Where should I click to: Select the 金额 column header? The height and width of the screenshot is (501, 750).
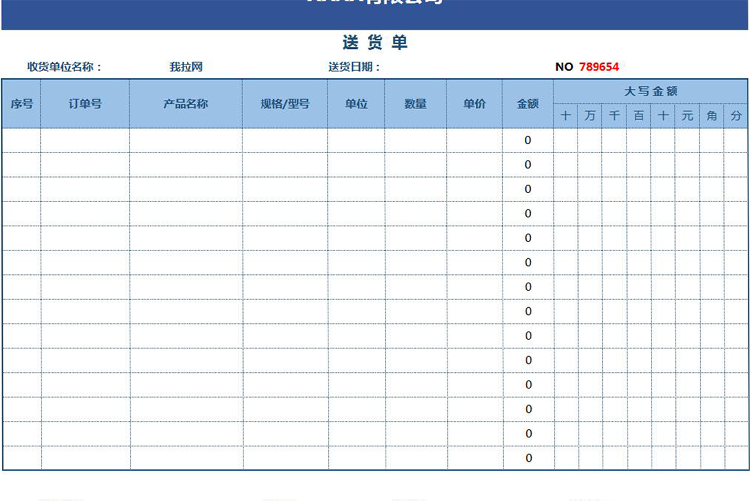pos(528,104)
